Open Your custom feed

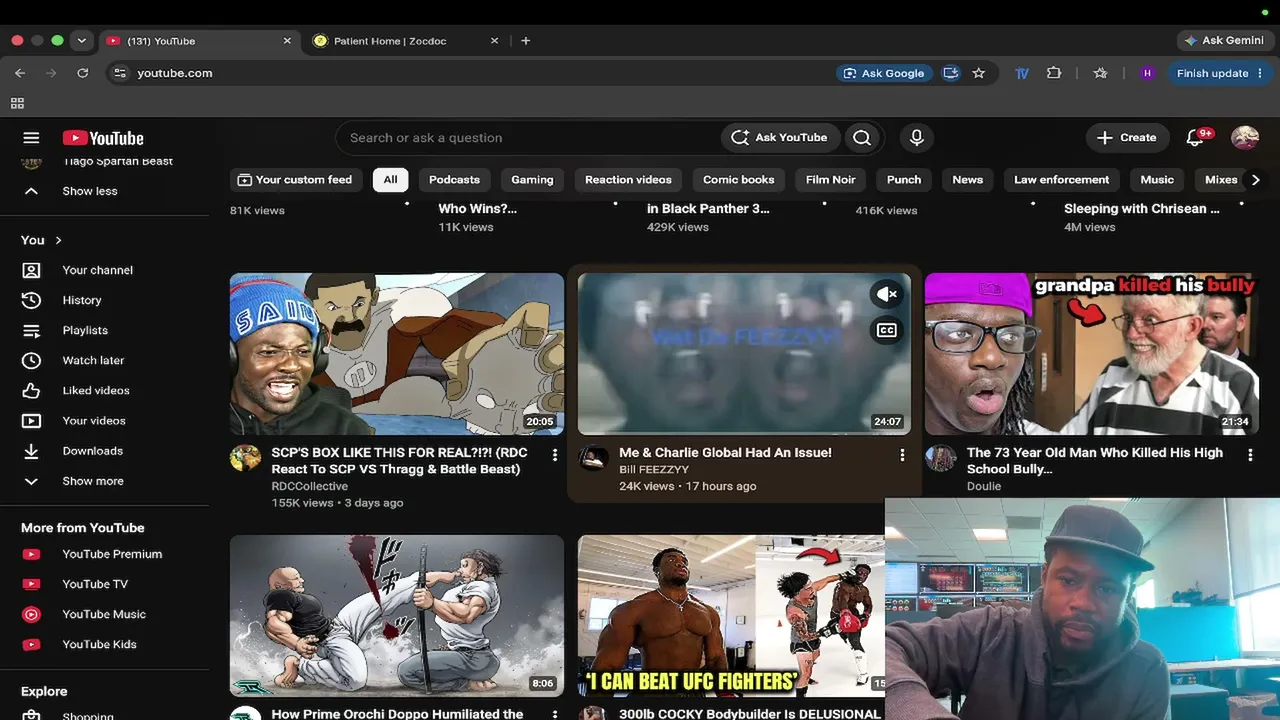[x=294, y=180]
